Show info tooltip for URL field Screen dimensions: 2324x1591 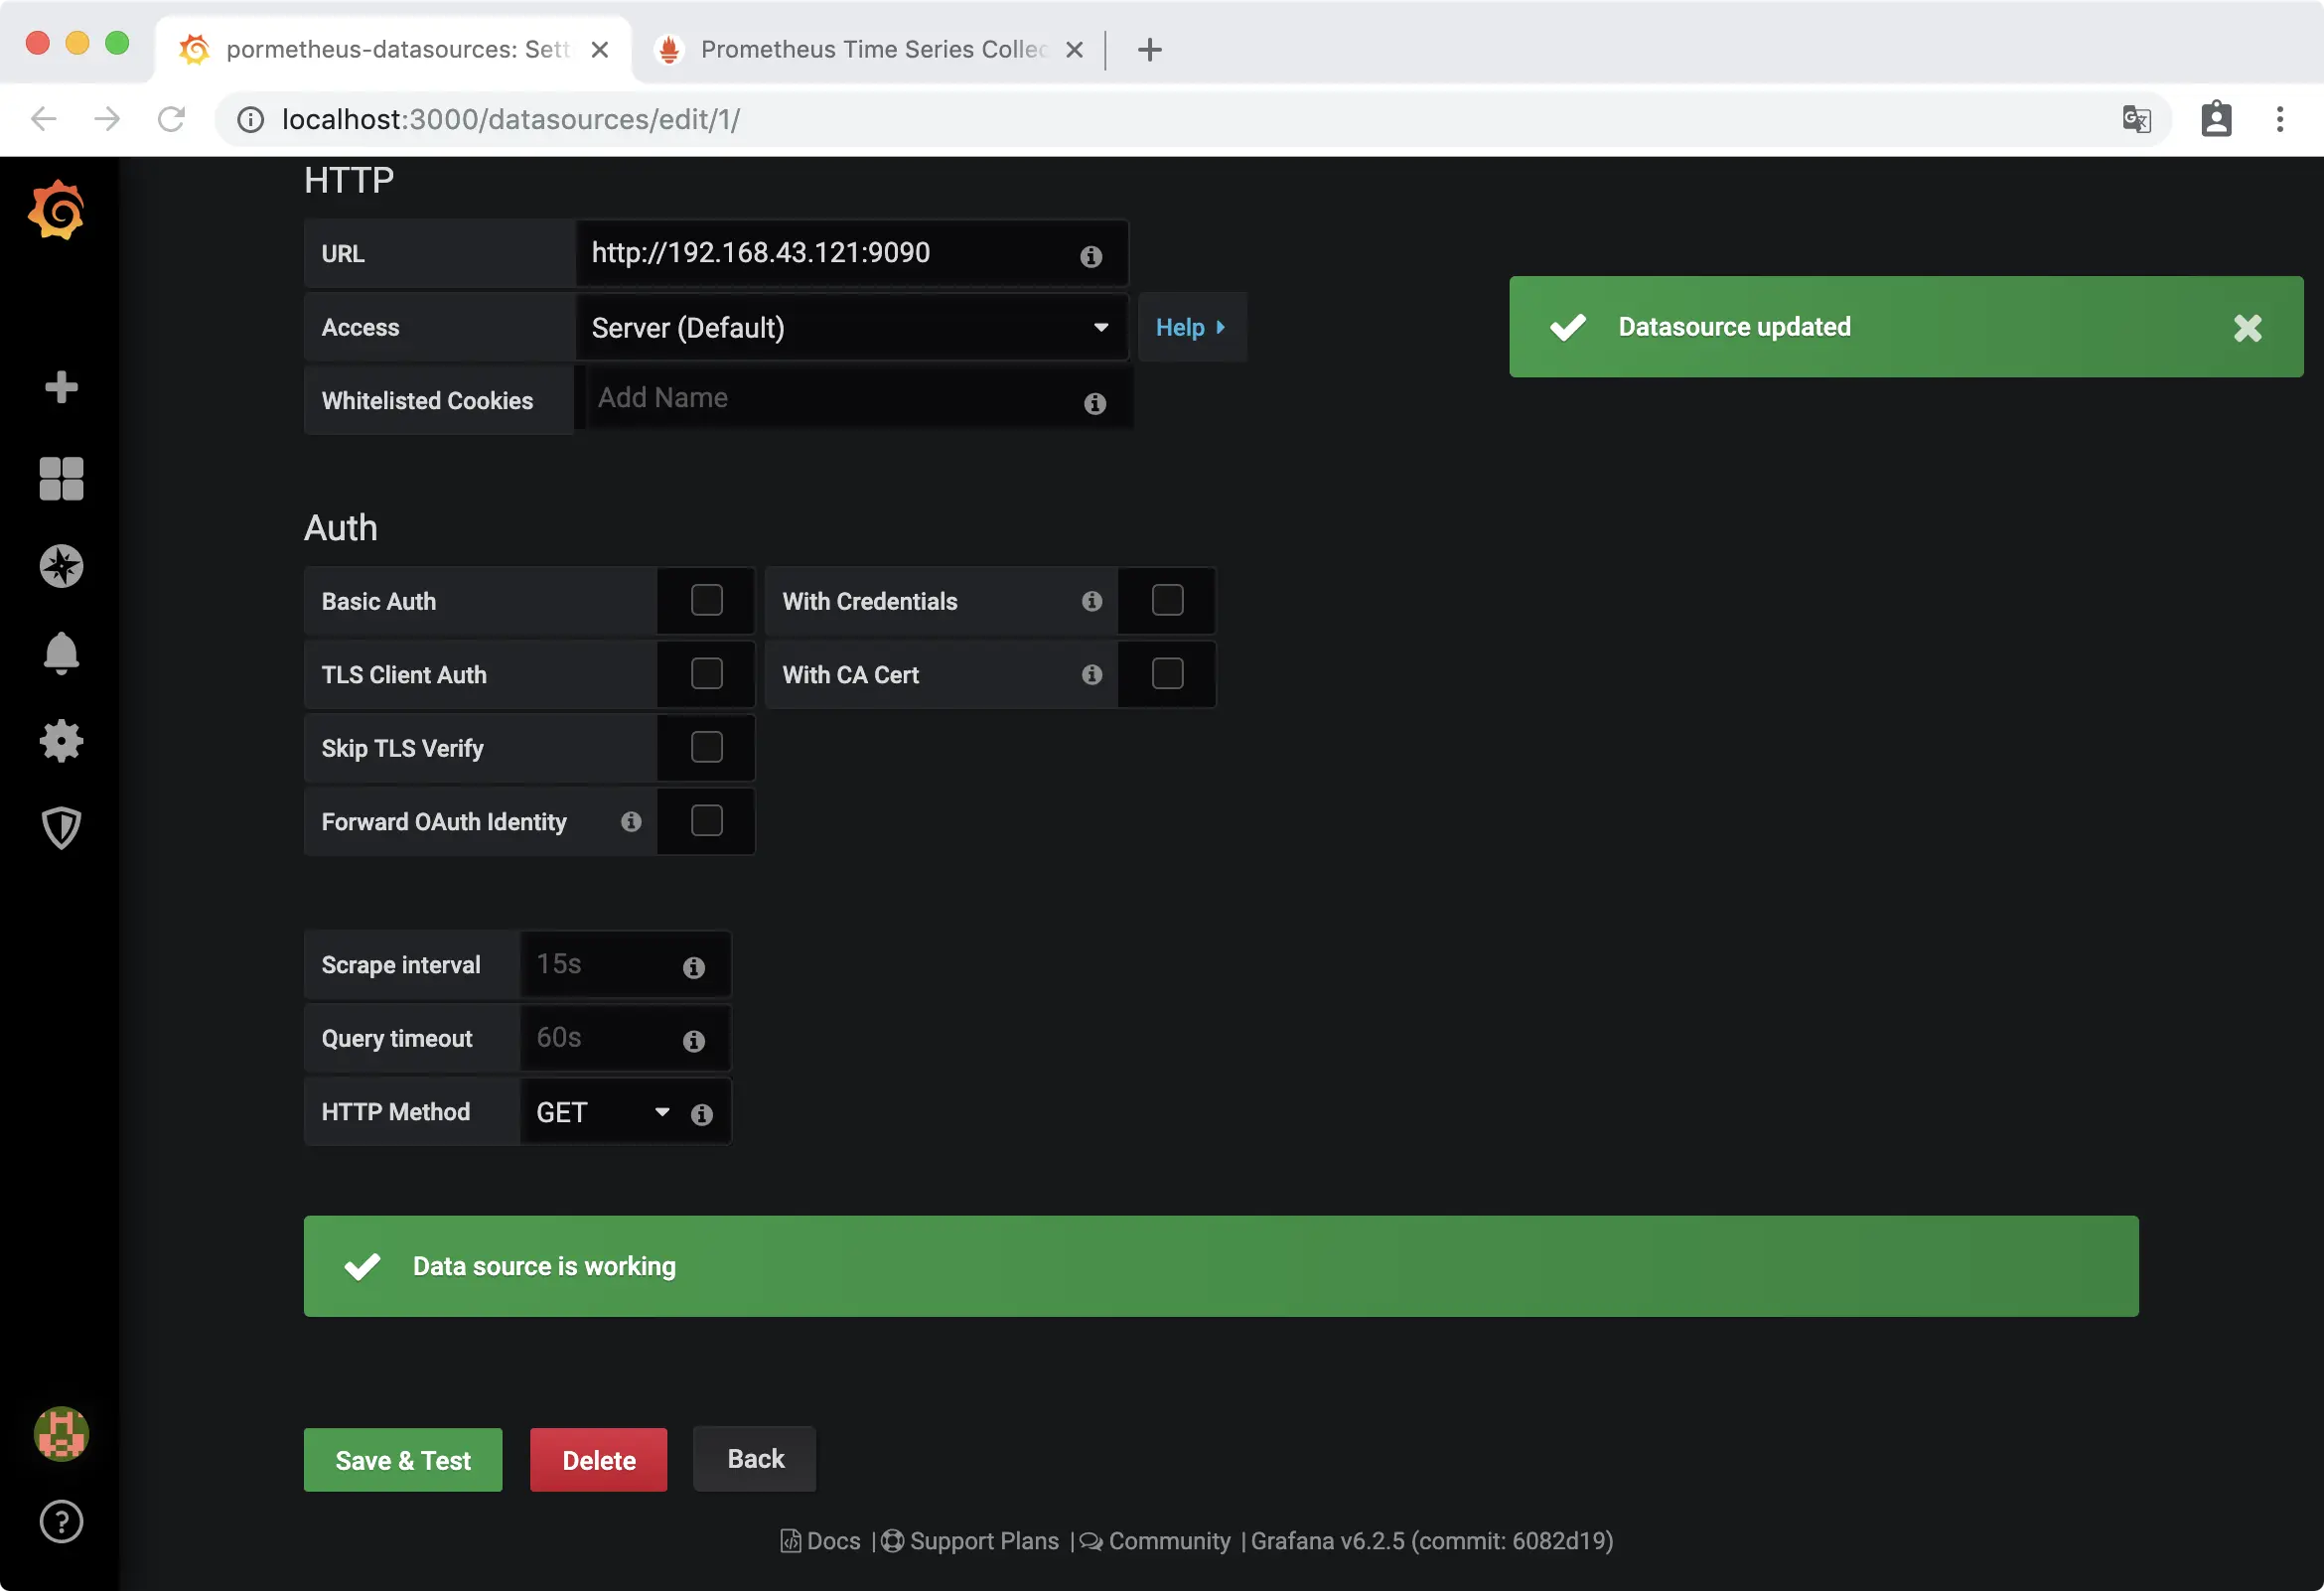(x=1091, y=256)
